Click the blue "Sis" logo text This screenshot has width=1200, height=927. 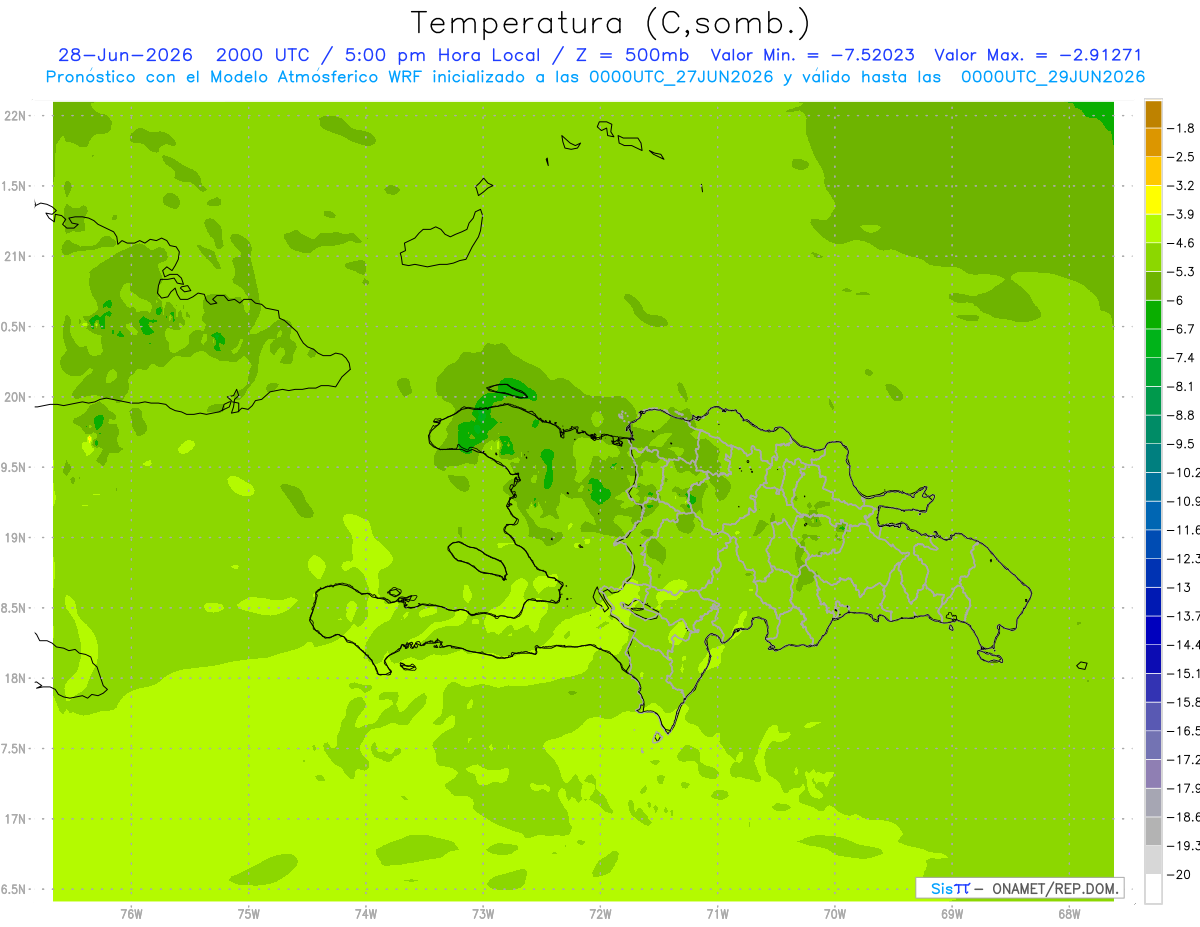(x=941, y=888)
